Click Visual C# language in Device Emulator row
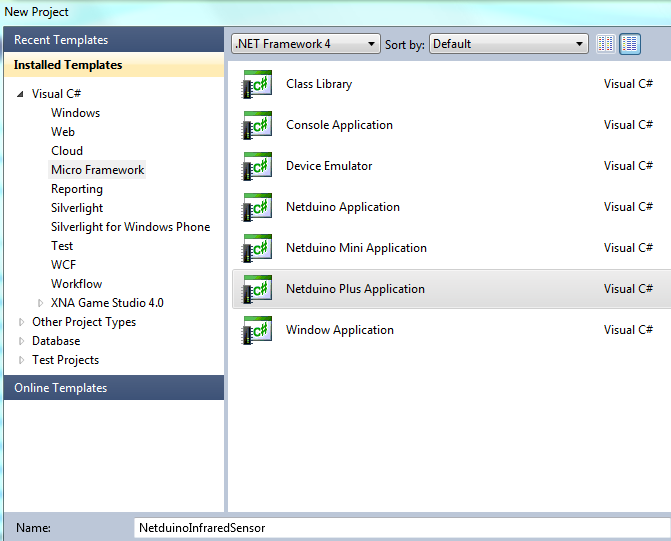This screenshot has height=541, width=671. click(x=628, y=166)
